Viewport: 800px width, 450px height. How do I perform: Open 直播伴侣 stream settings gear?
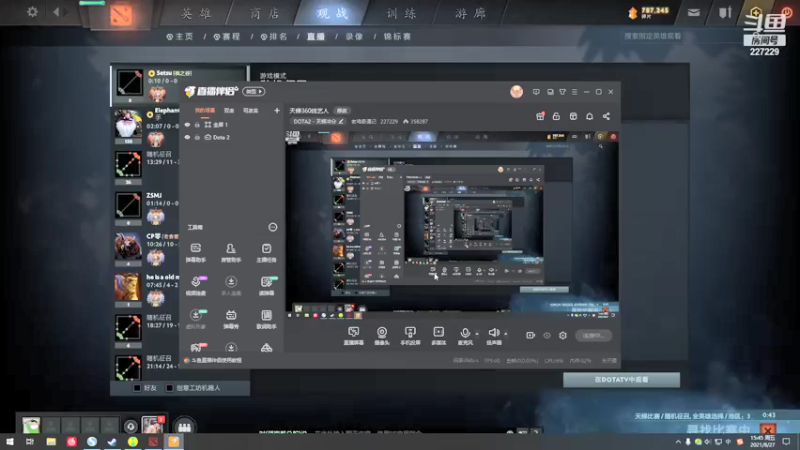pyautogui.click(x=563, y=335)
